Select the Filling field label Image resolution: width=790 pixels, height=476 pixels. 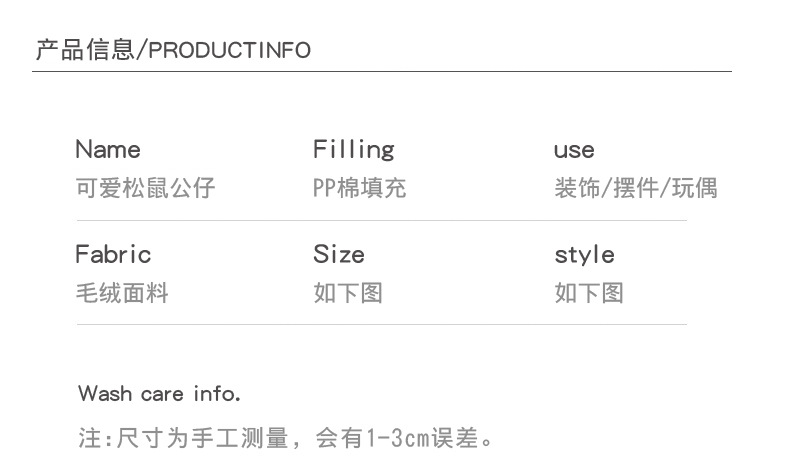(353, 150)
